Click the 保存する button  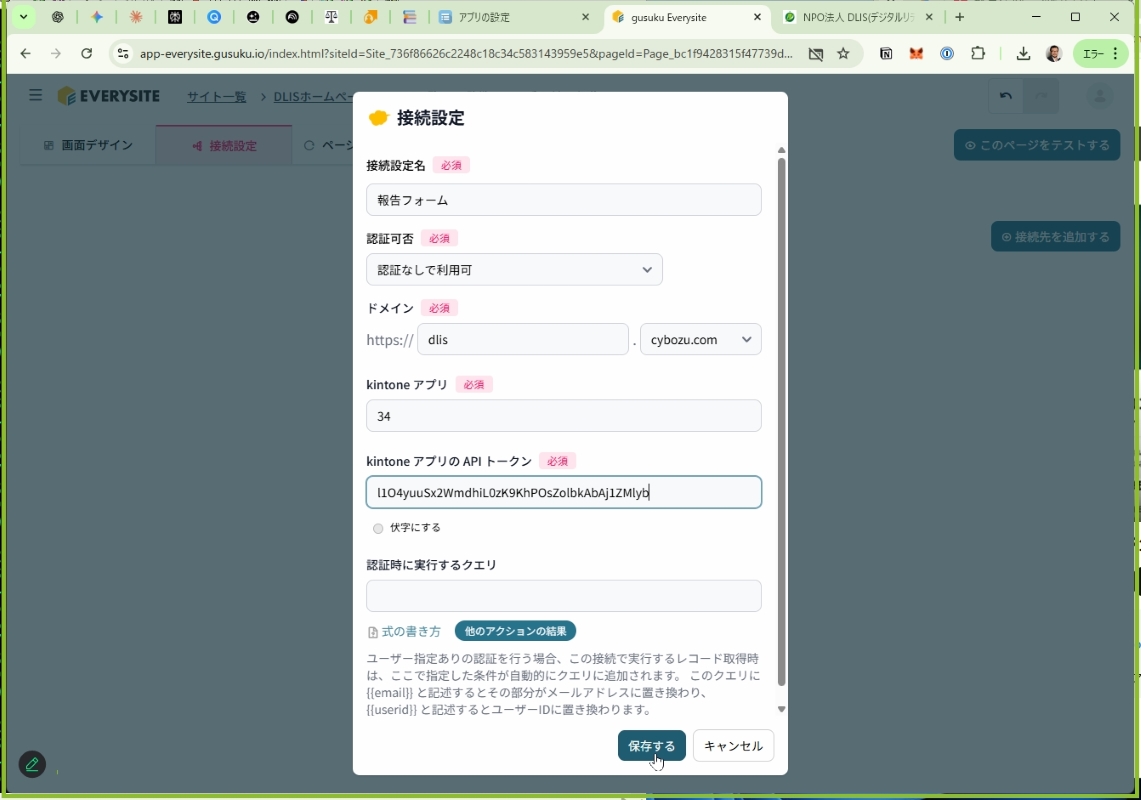click(x=651, y=745)
